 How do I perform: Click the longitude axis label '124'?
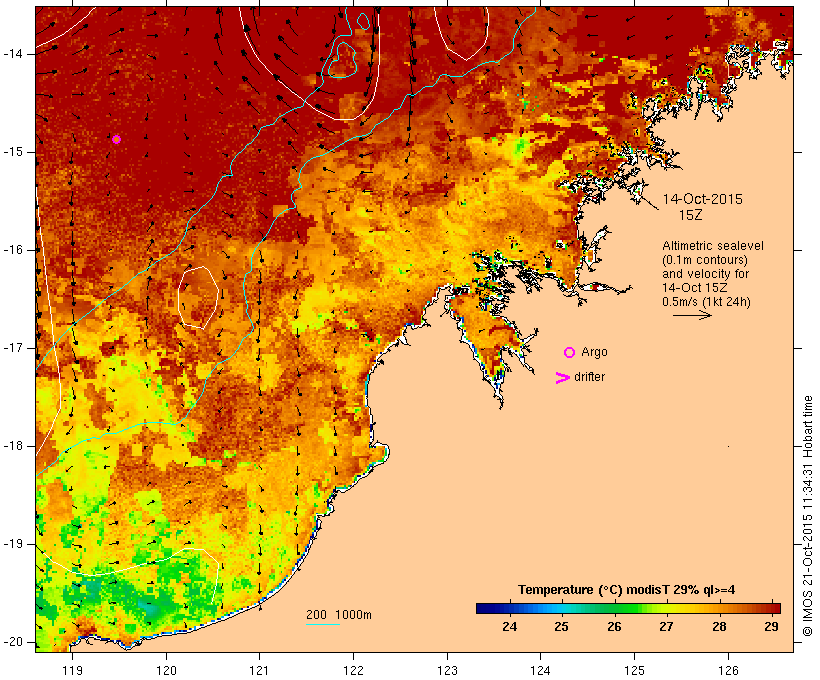pos(541,671)
